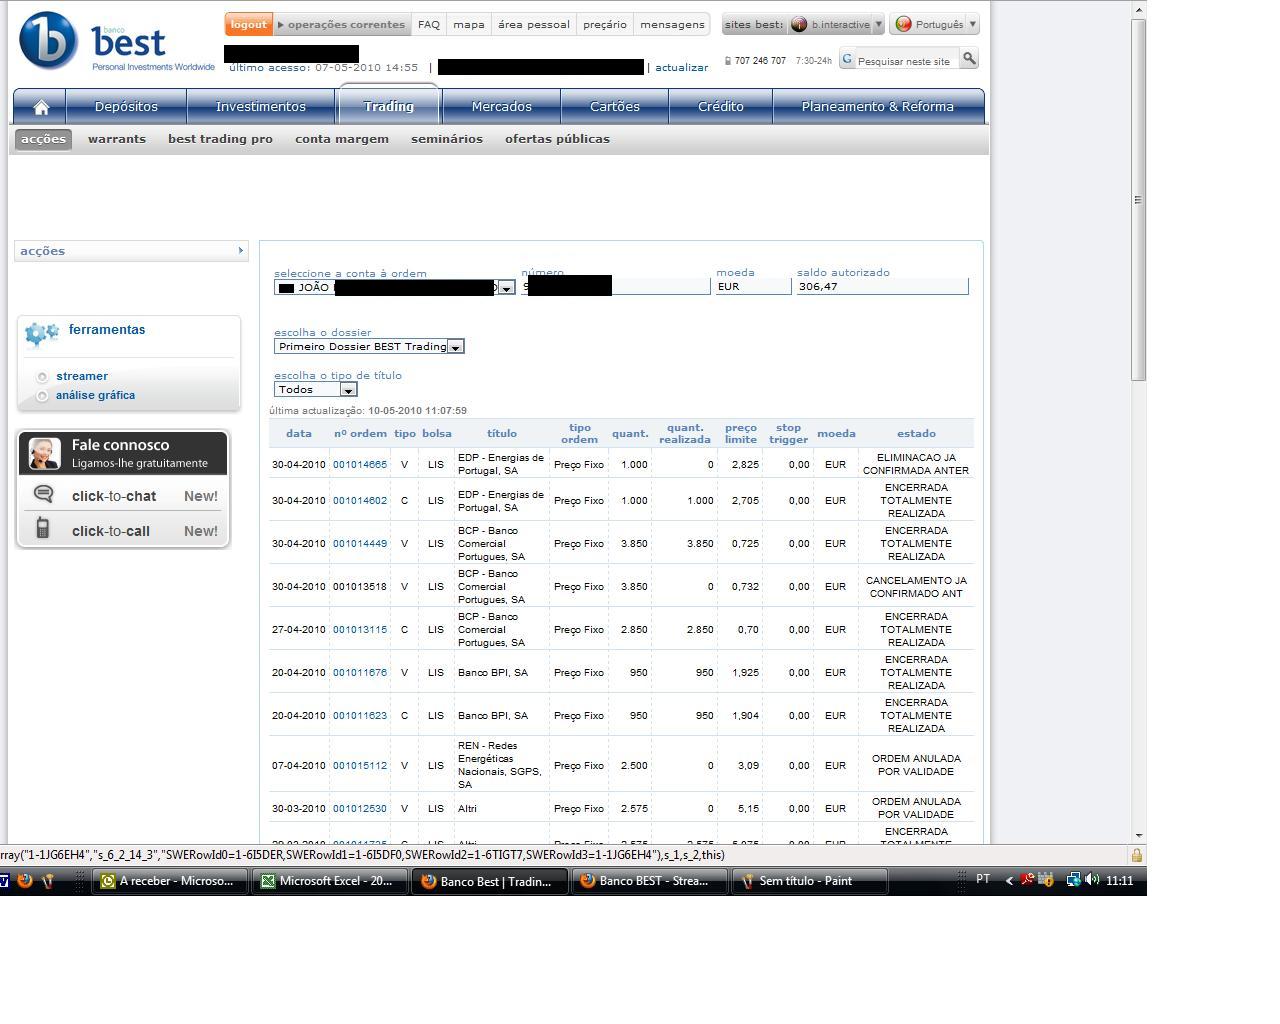Click the ferramentas gears icon
This screenshot has width=1280, height=1024.
(42, 334)
